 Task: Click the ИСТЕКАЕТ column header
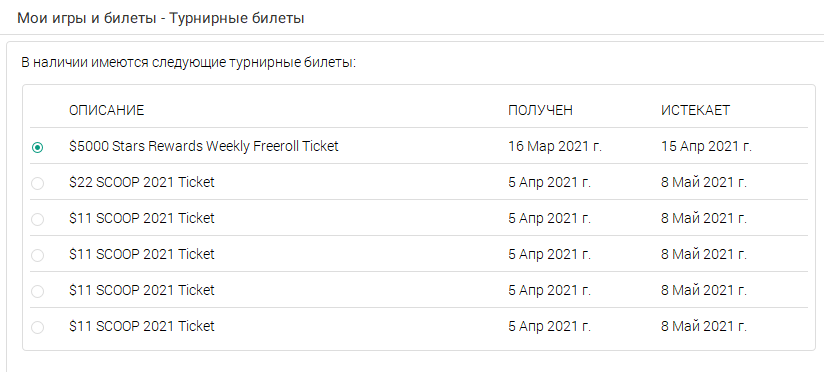pyautogui.click(x=695, y=110)
